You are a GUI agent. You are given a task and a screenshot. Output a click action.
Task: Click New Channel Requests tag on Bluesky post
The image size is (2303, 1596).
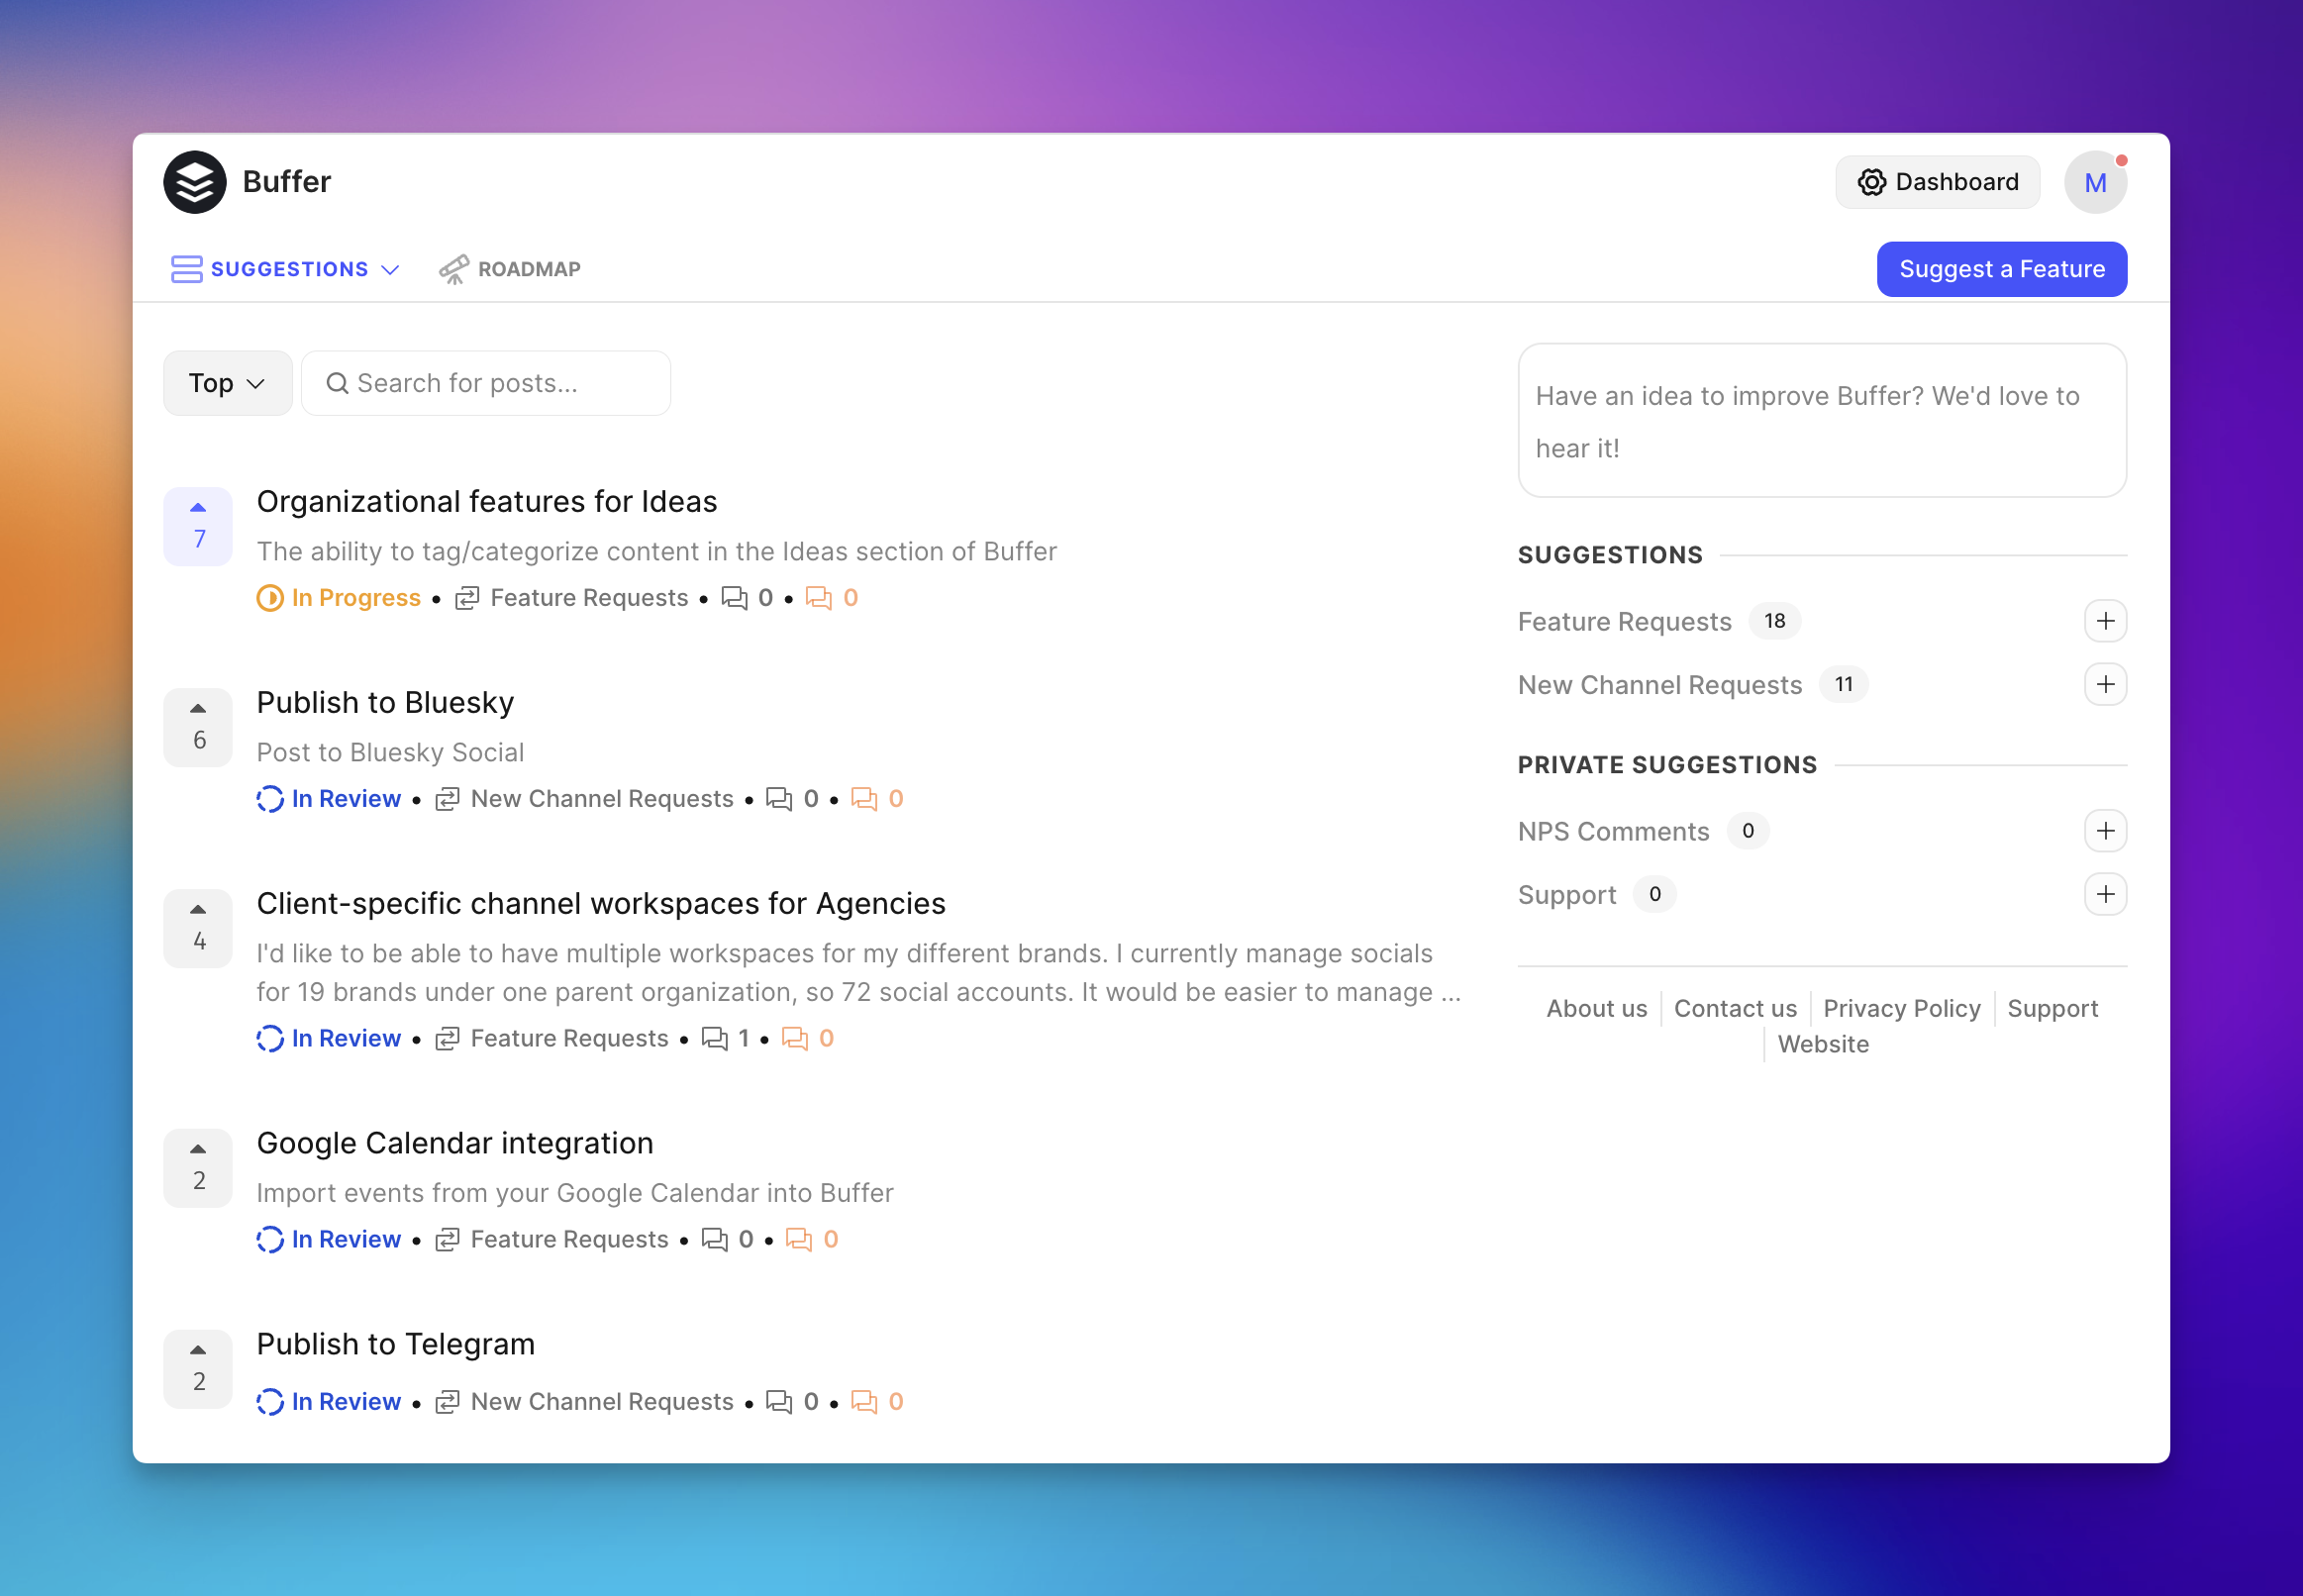(602, 799)
